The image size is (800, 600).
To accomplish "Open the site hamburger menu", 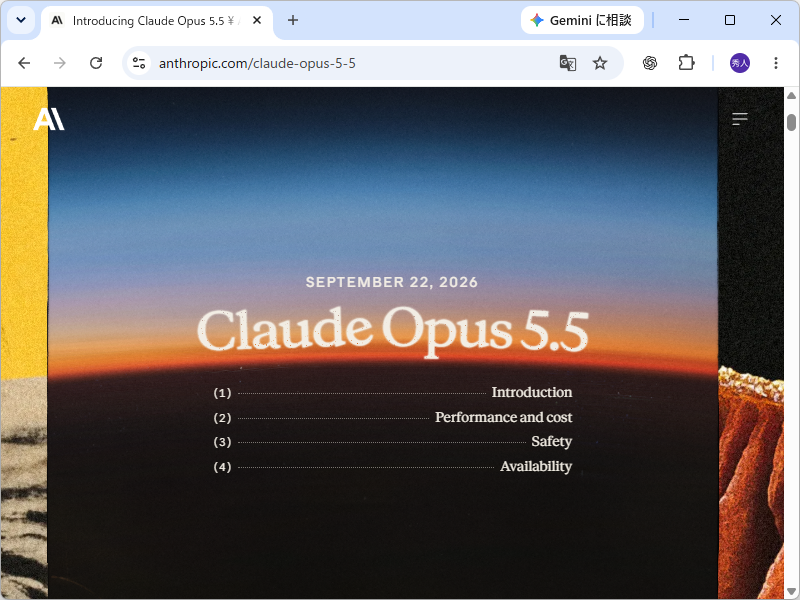I will point(740,119).
